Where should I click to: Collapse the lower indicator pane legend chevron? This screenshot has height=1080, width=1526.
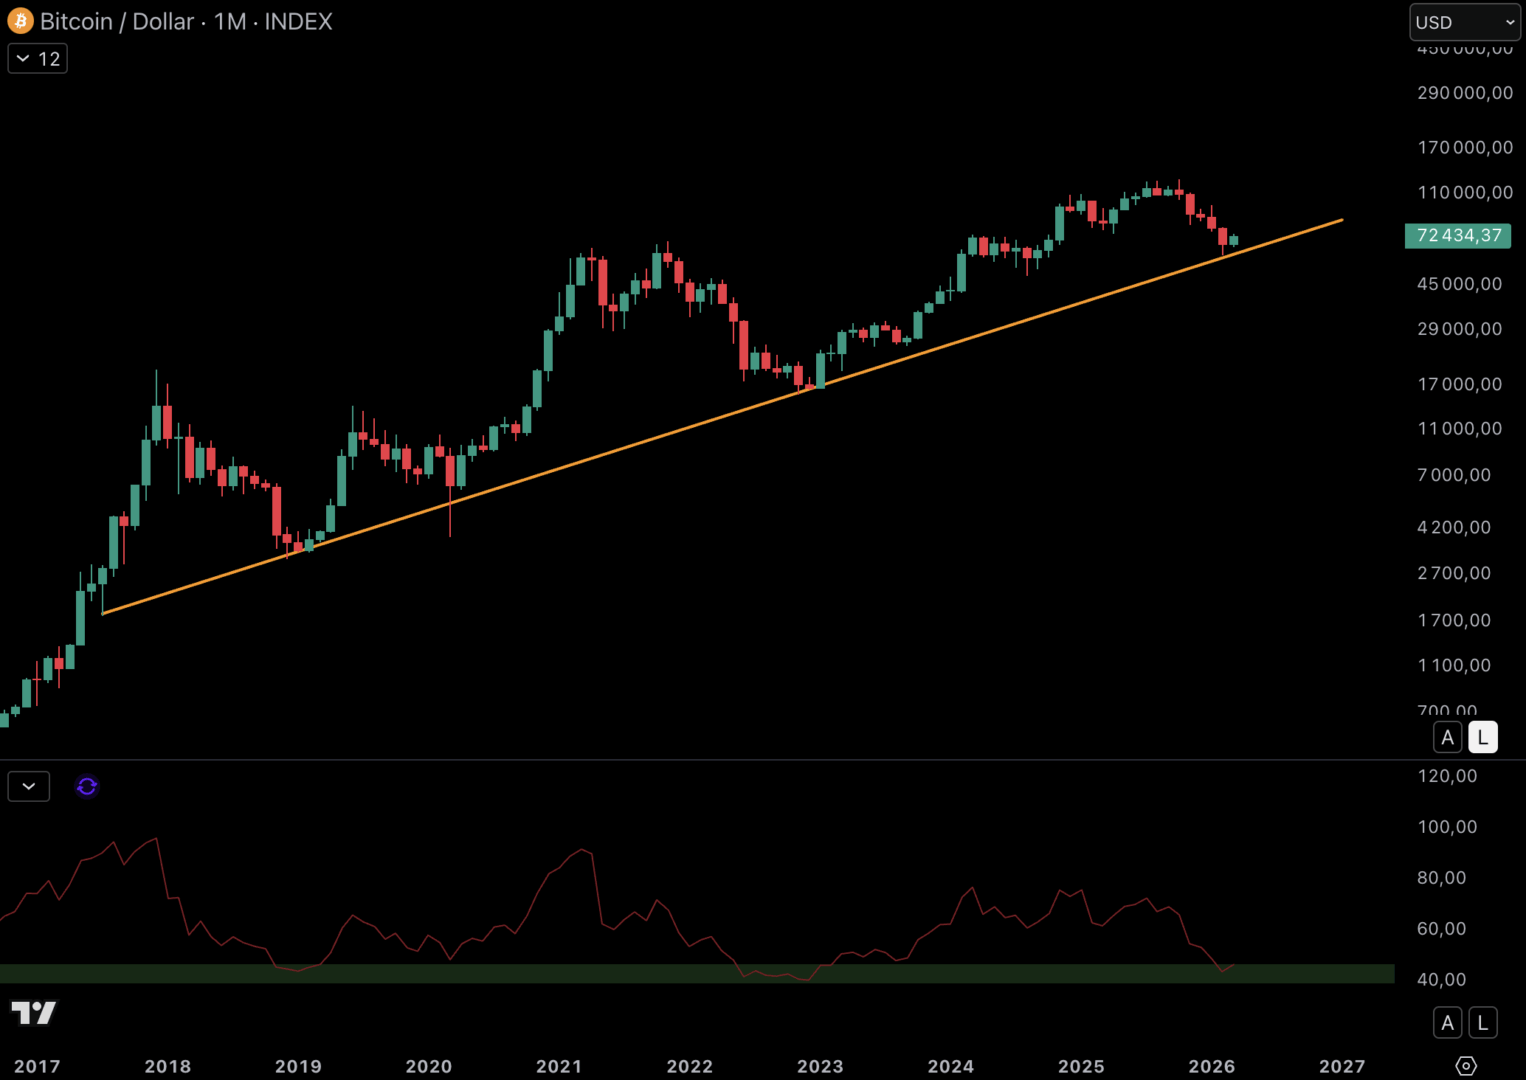[x=29, y=787]
